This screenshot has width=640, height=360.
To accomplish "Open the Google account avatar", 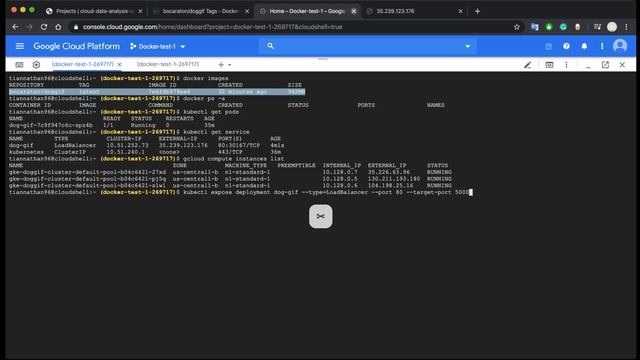I will [620, 46].
